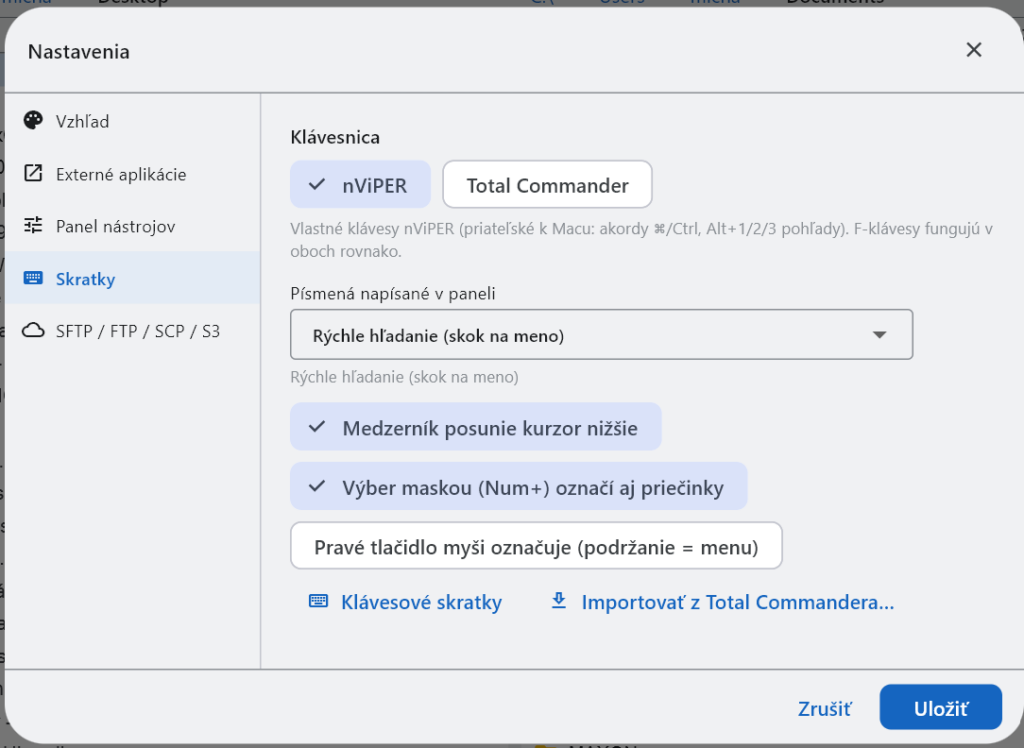Viewport: 1024px width, 748px height.
Task: Toggle Medzerník posunie kurzor nižšie
Action: pyautogui.click(x=476, y=427)
